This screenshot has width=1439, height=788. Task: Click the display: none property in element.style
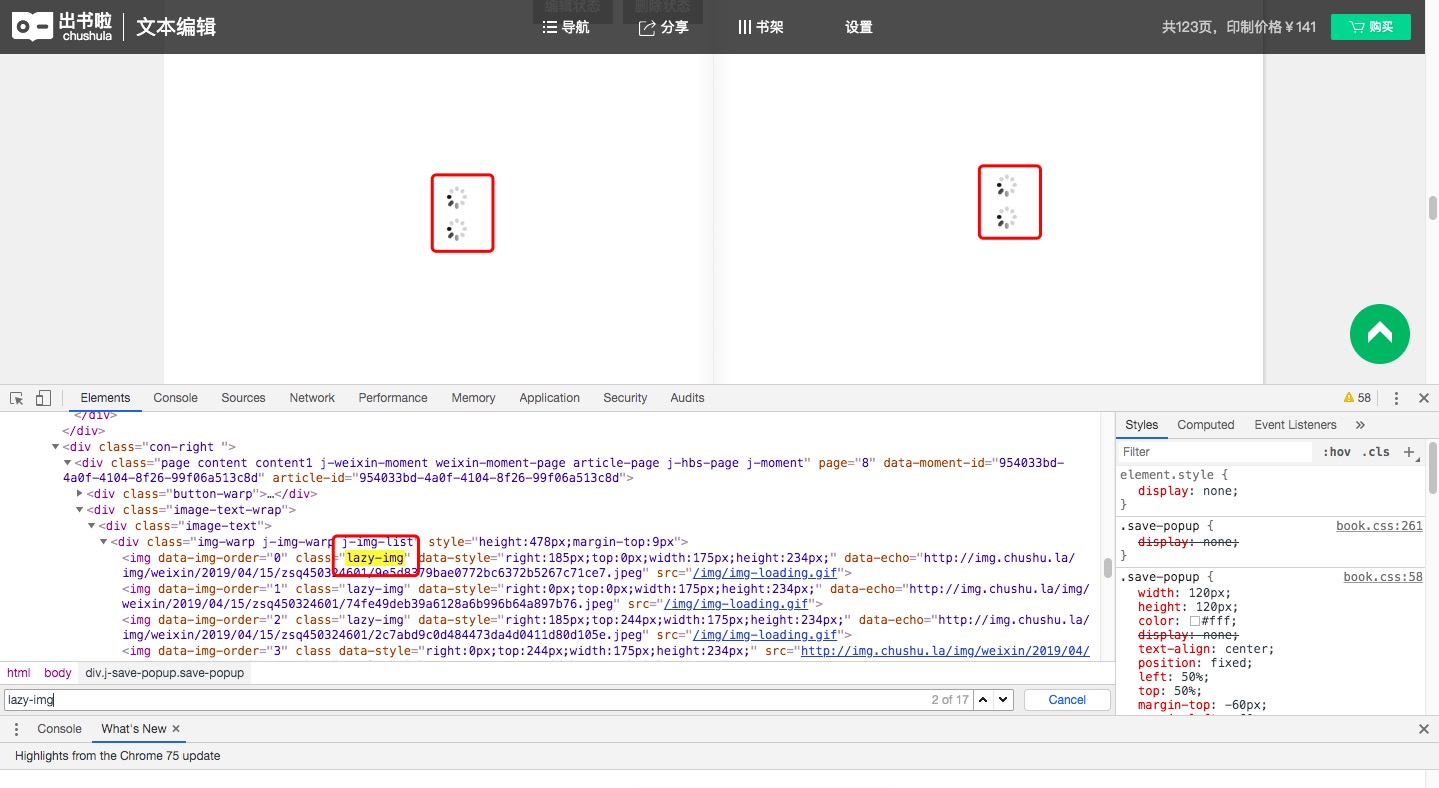(x=1187, y=491)
